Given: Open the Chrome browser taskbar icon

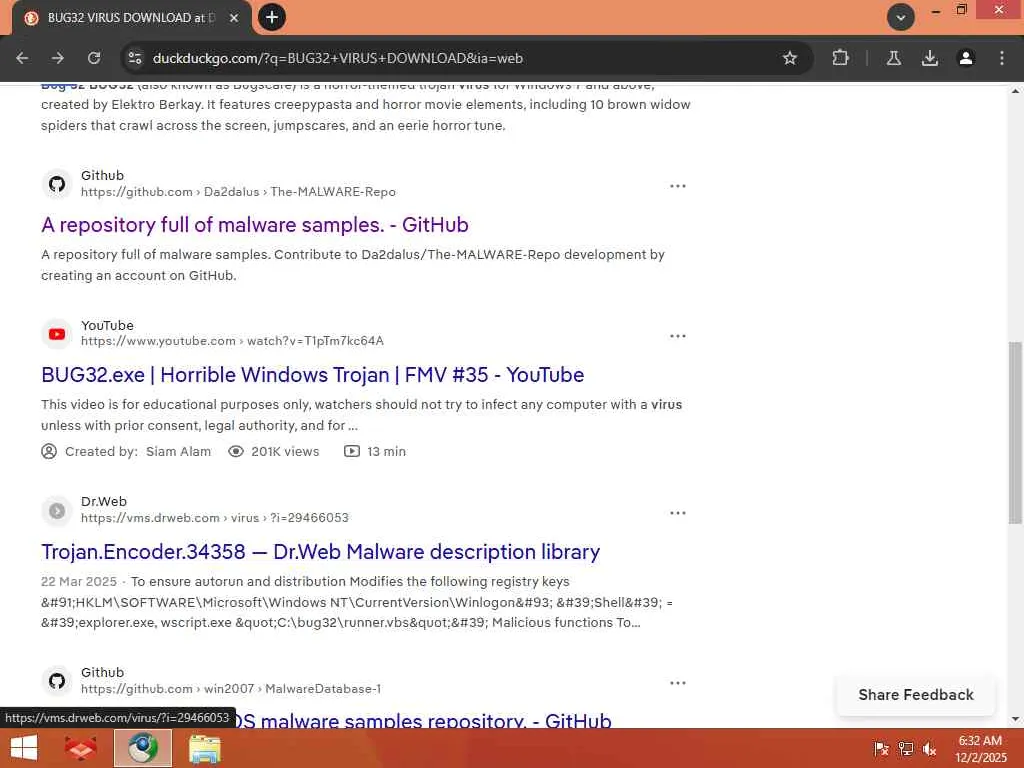Looking at the screenshot, I should pyautogui.click(x=143, y=748).
